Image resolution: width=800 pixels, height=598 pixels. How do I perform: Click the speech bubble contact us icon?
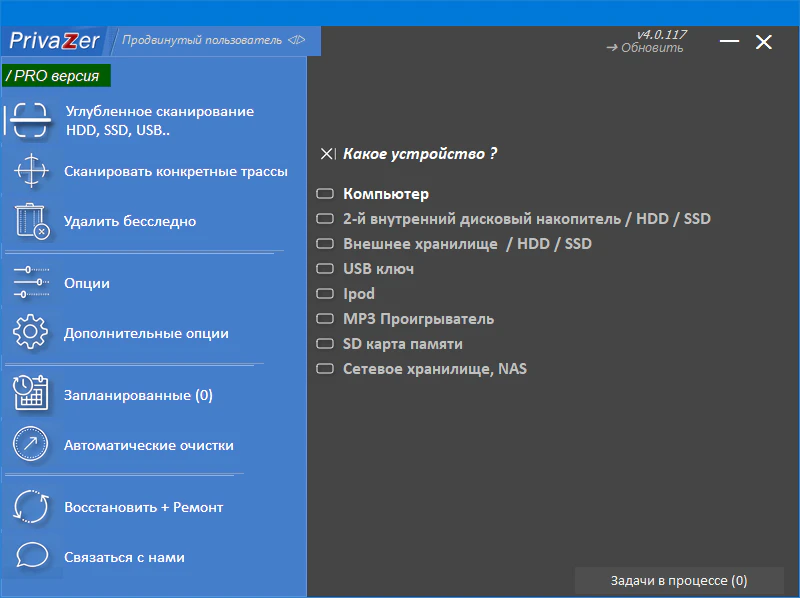[31, 557]
